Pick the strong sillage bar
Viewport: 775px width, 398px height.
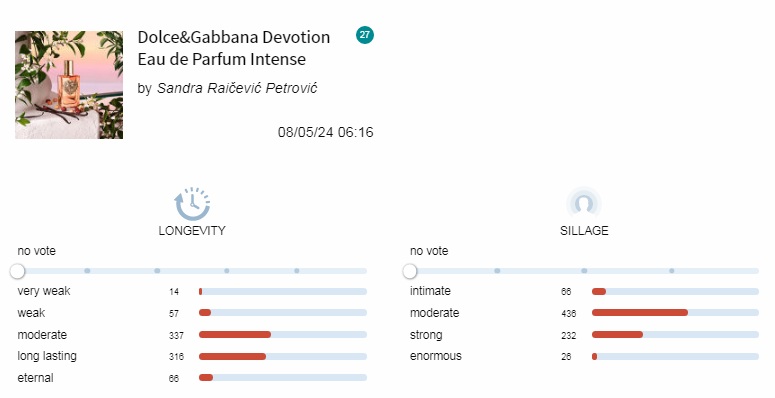click(x=675, y=335)
